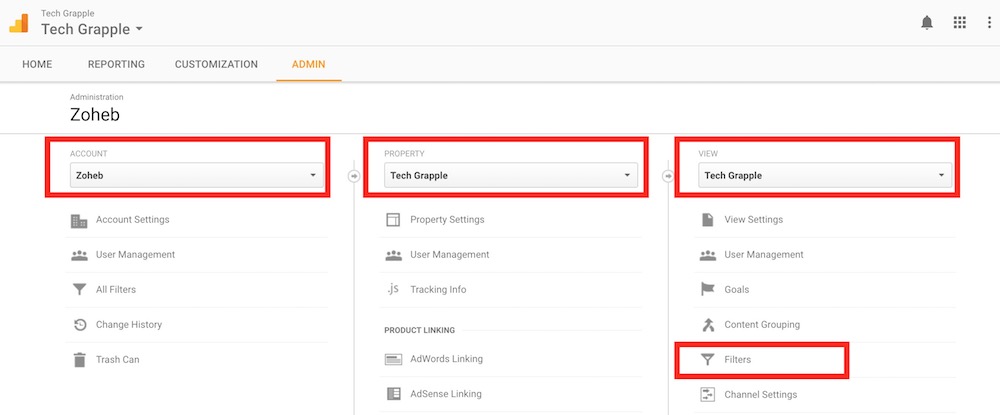1000x415 pixels.
Task: Click the Goals flag icon
Action: pyautogui.click(x=708, y=289)
